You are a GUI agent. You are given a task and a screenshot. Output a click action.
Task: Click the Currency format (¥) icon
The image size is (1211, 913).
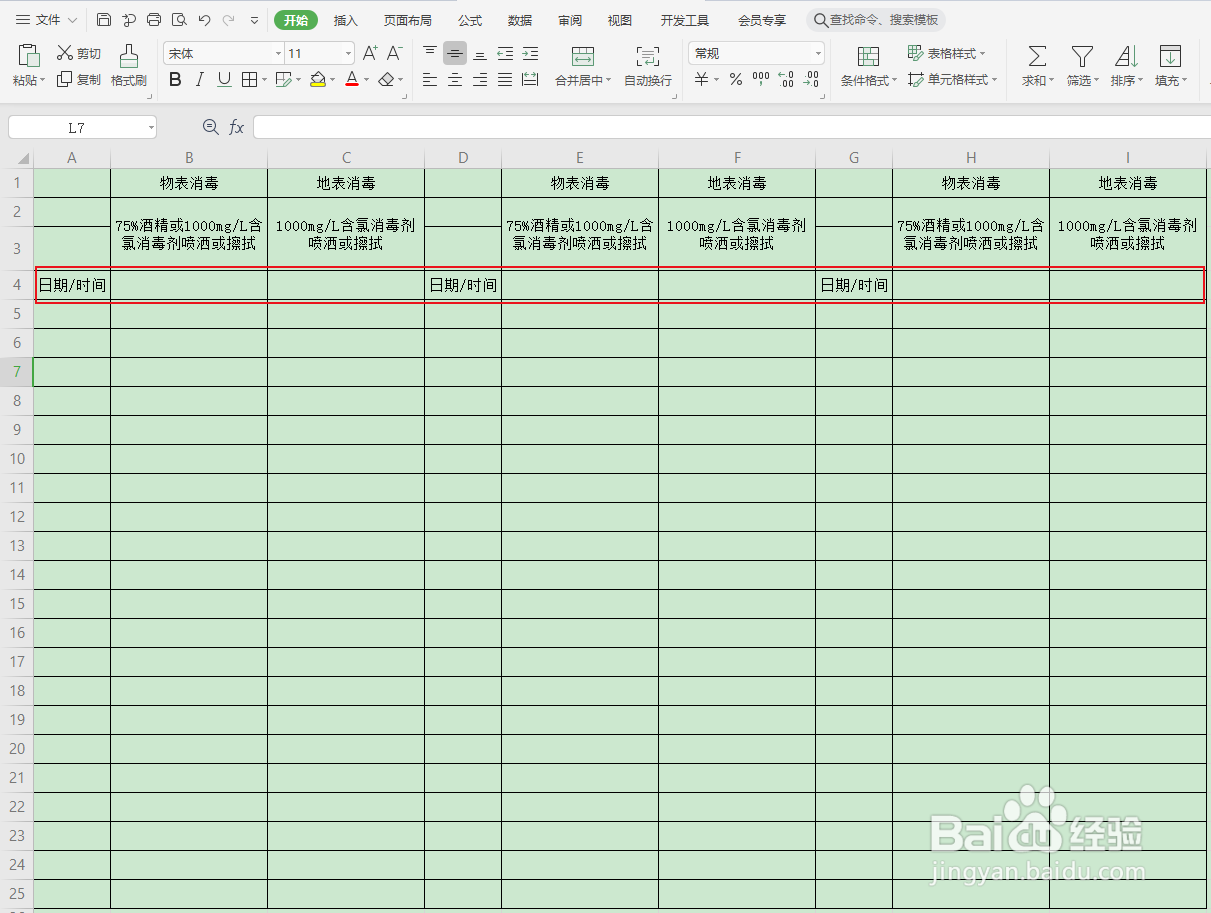tap(702, 80)
